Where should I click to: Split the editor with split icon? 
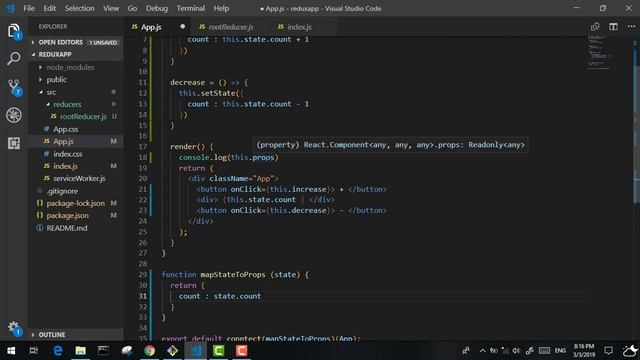[x=613, y=27]
